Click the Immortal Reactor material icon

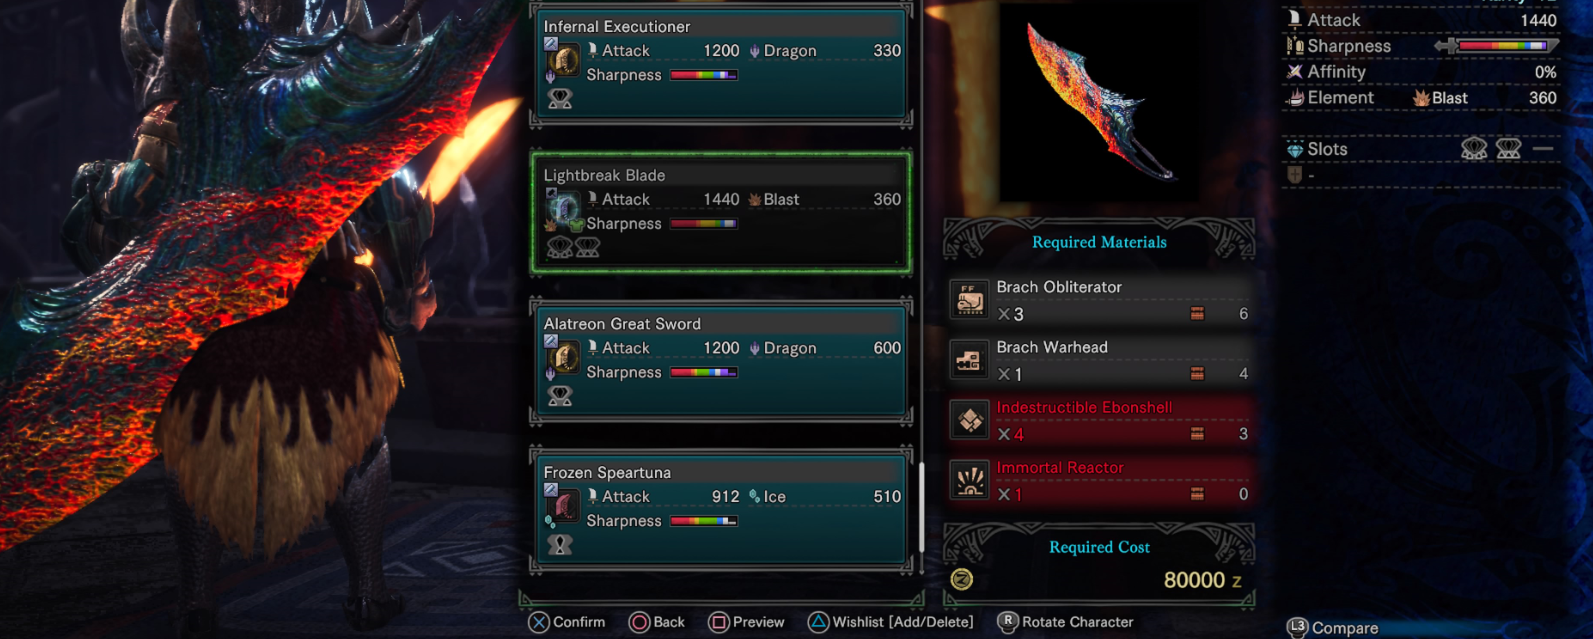coord(969,480)
